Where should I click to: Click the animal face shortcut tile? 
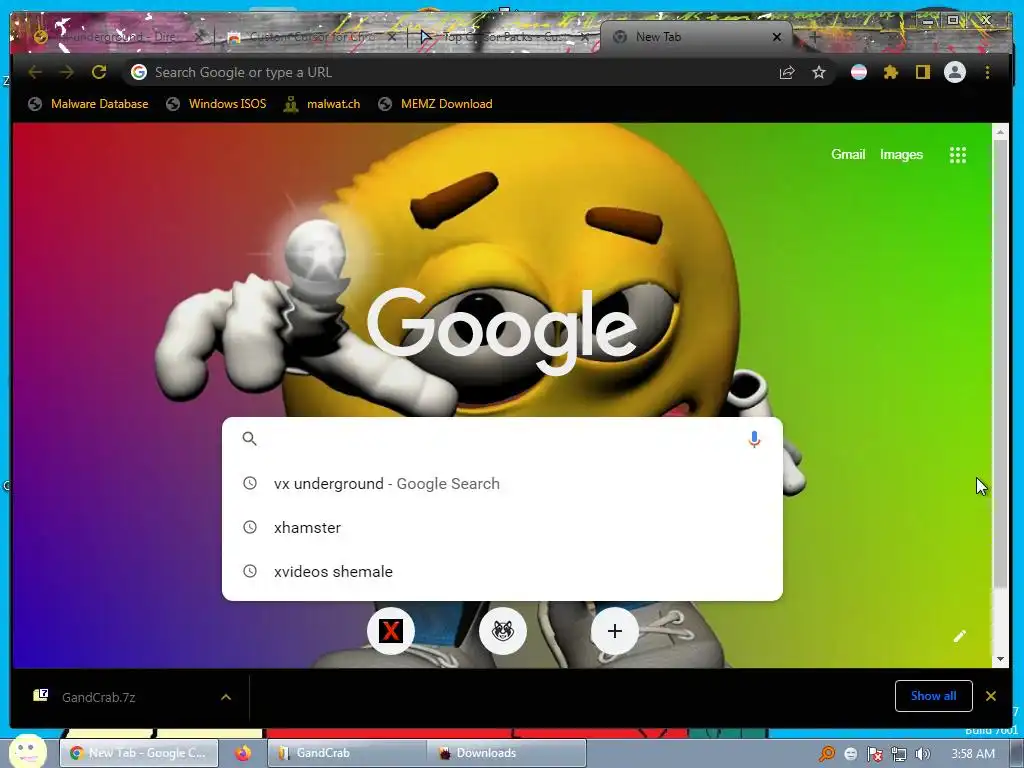tap(503, 631)
